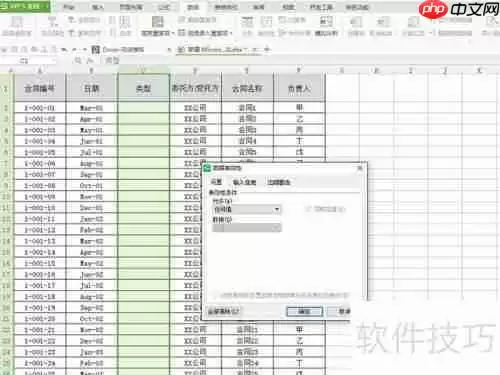Click the 创建组 group icon in ribbon

coord(356,22)
